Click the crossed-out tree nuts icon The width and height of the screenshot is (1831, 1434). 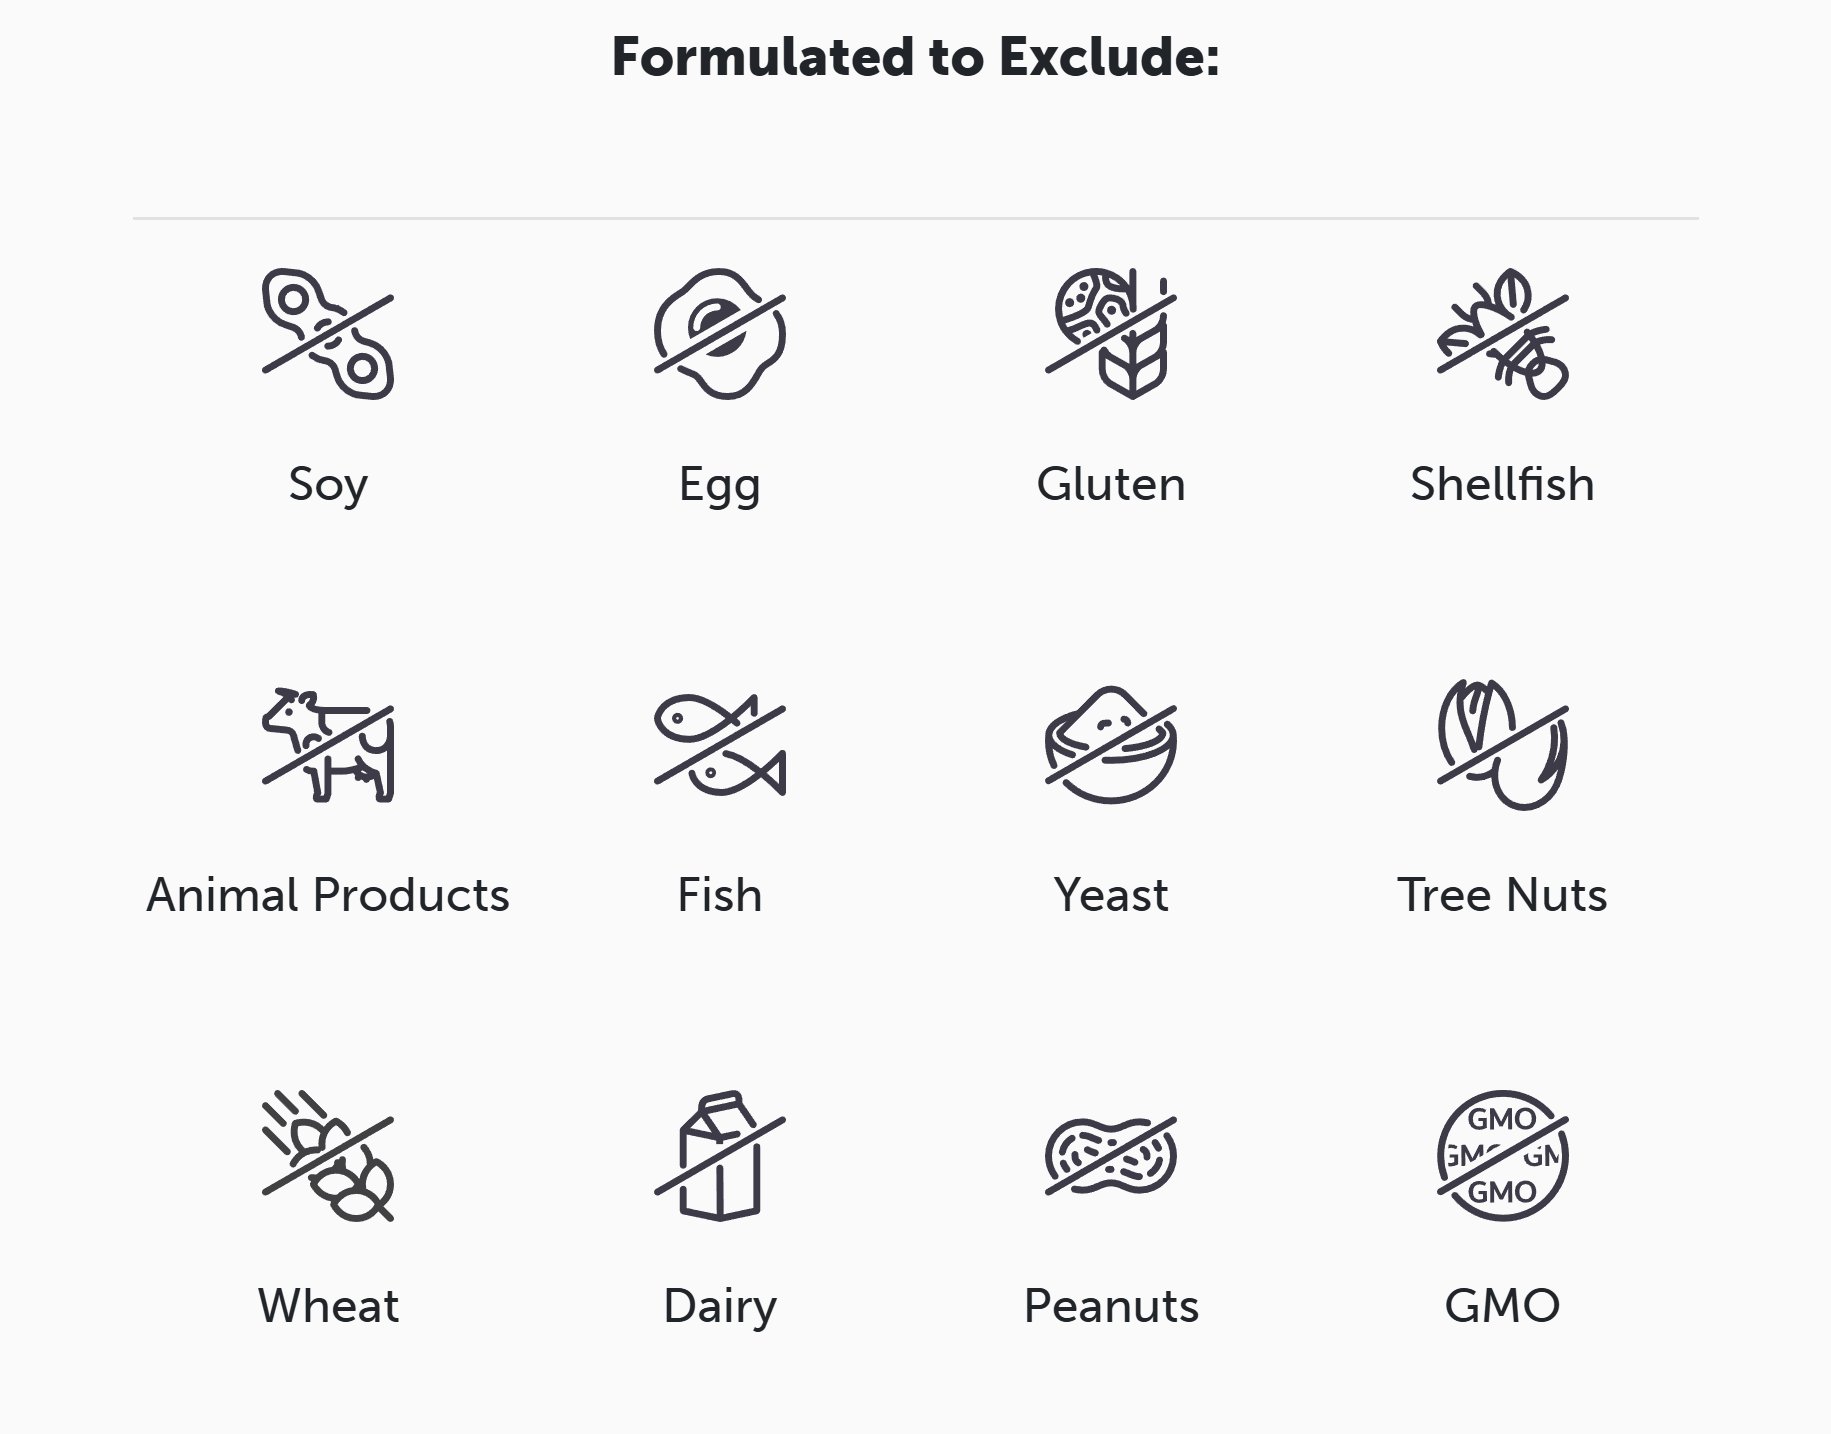1502,745
